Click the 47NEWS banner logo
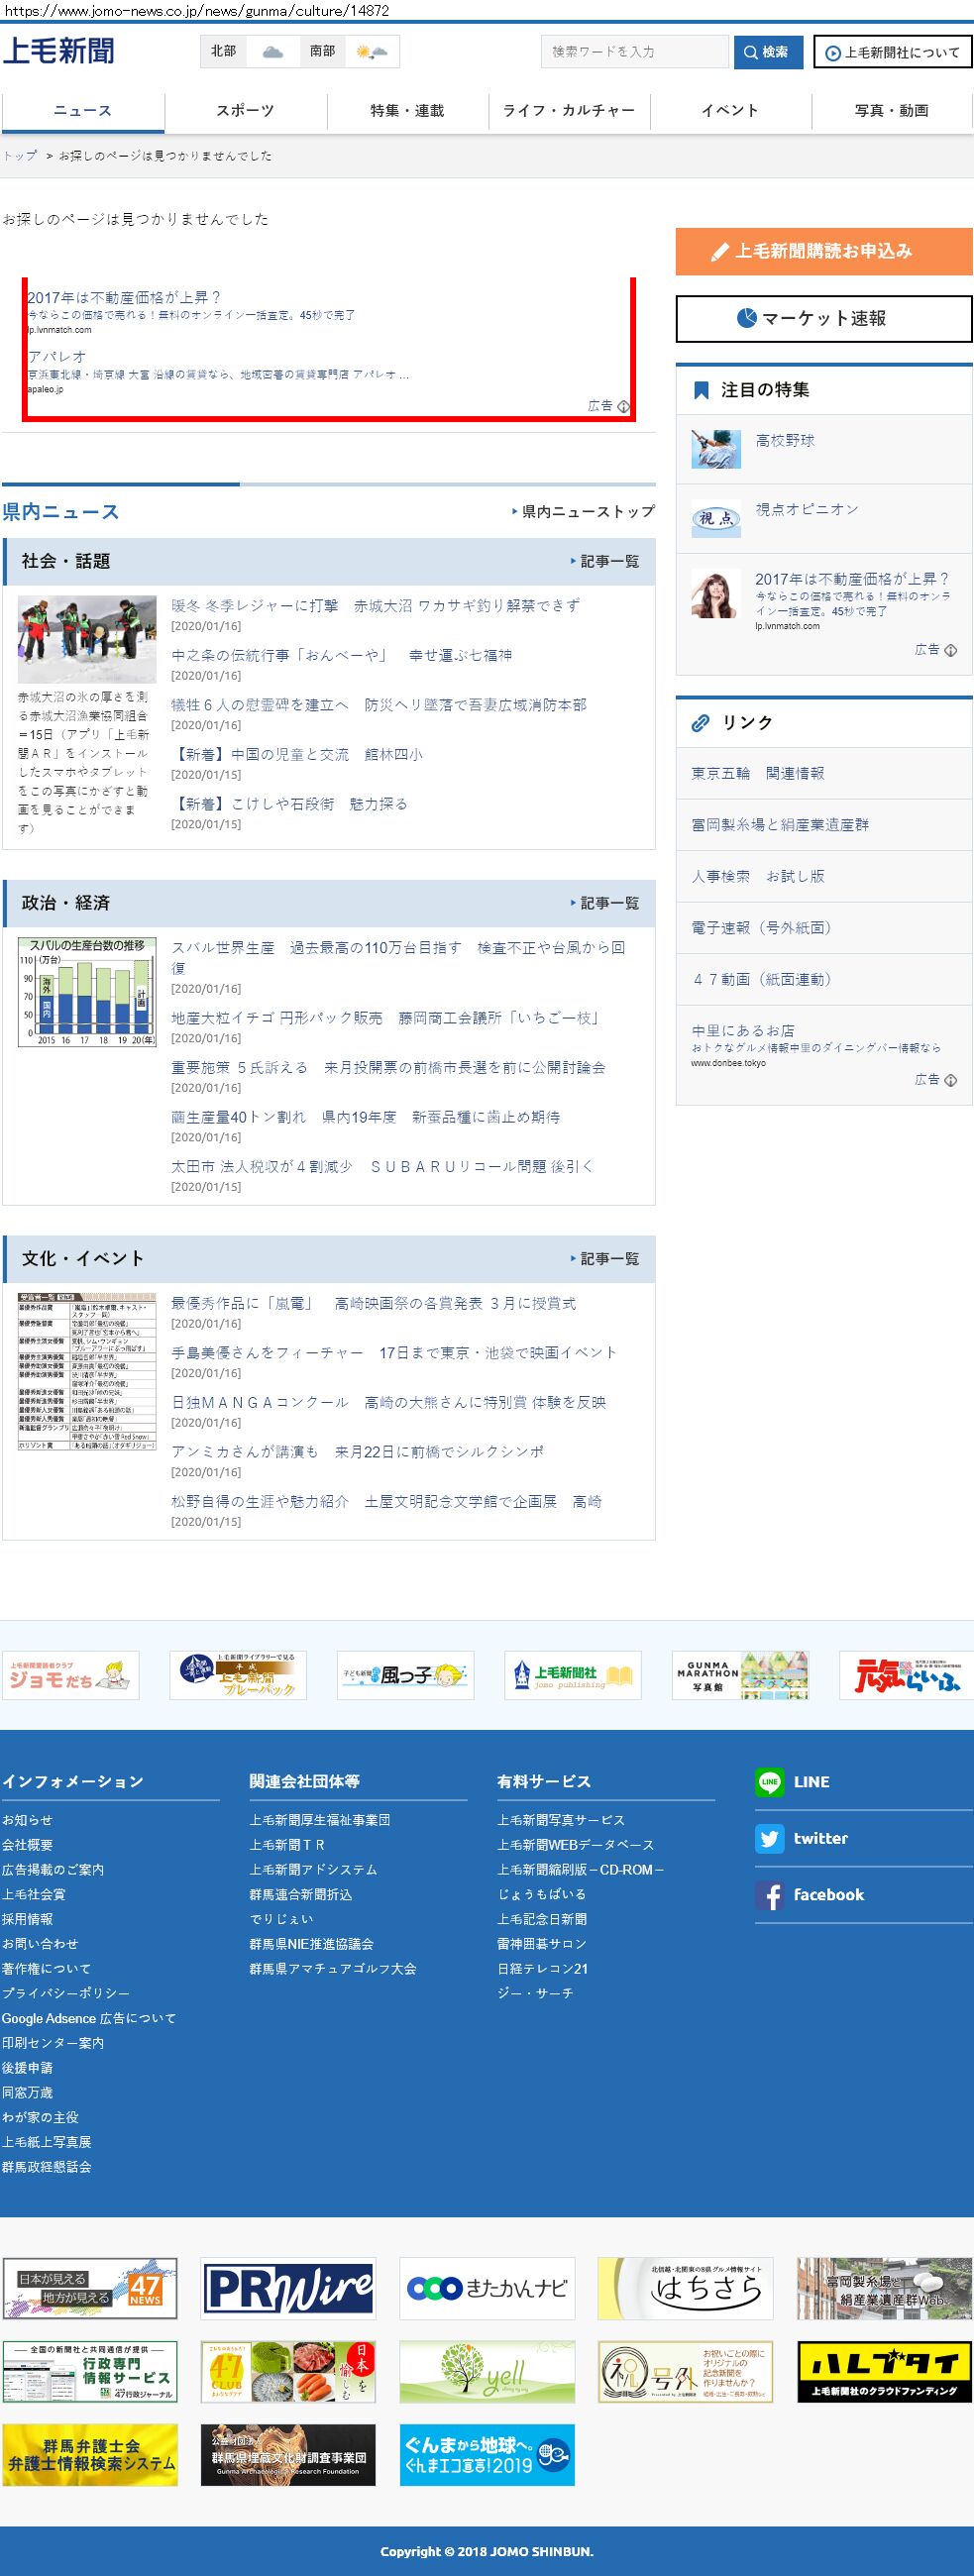 tap(90, 2288)
